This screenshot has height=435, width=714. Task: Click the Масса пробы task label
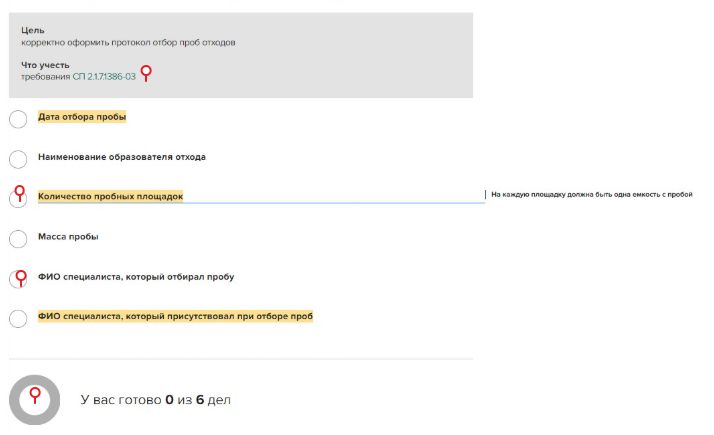pos(68,237)
